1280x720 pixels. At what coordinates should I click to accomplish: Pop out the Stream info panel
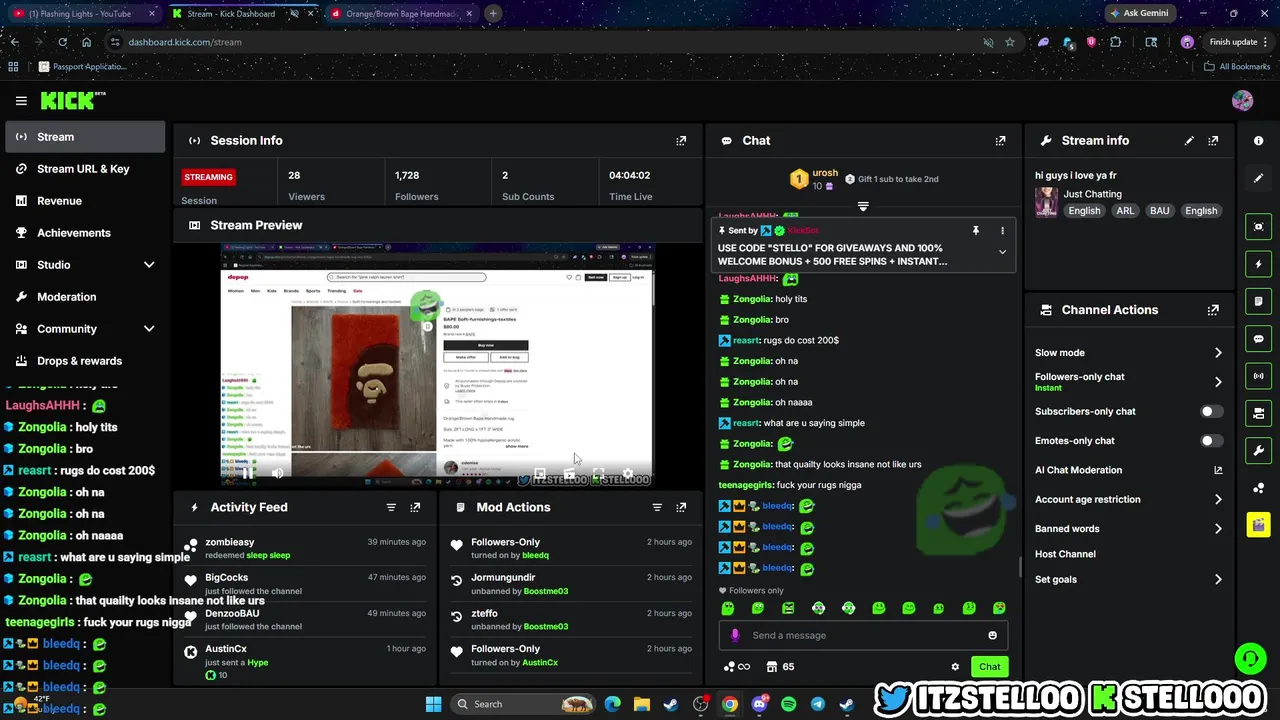[x=1213, y=141]
